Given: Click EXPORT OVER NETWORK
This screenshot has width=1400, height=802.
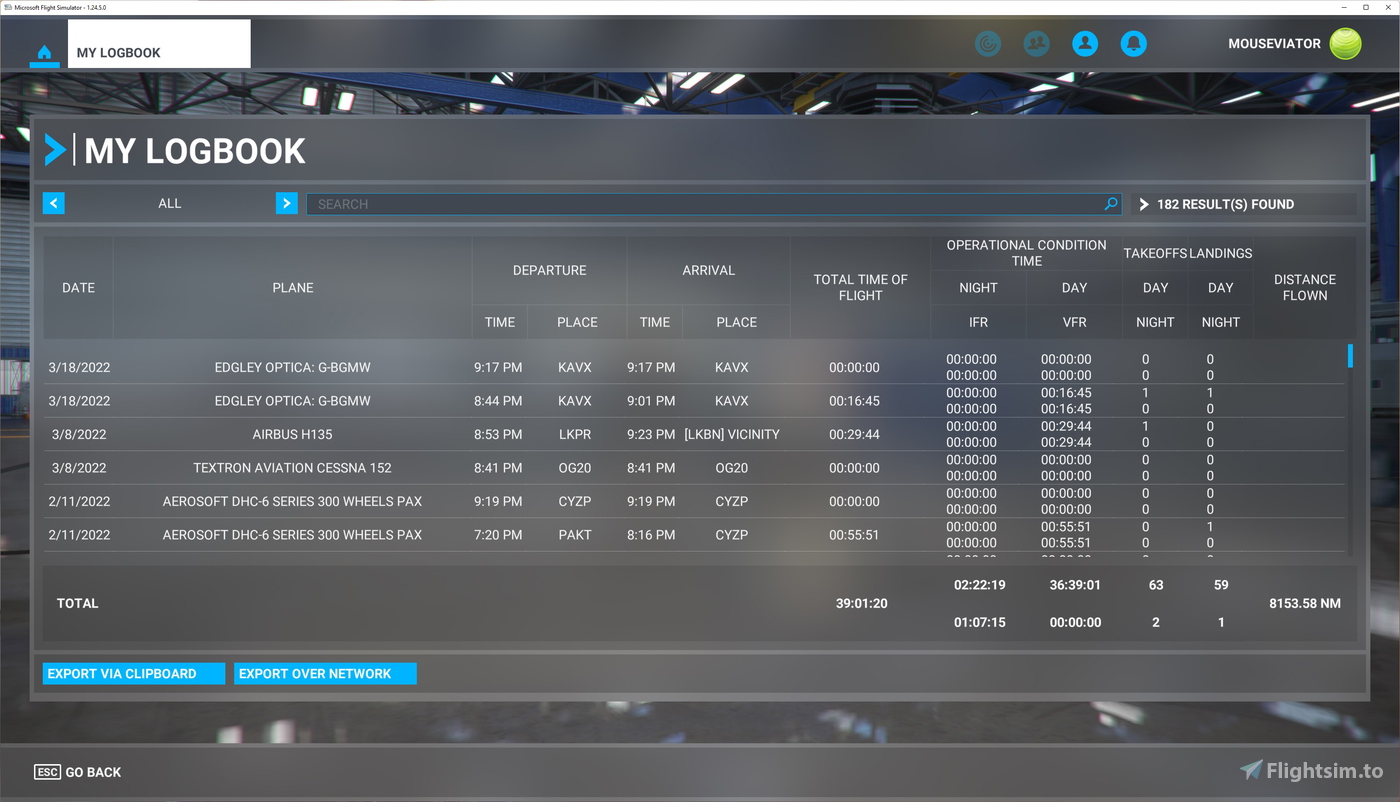Looking at the screenshot, I should 325,673.
